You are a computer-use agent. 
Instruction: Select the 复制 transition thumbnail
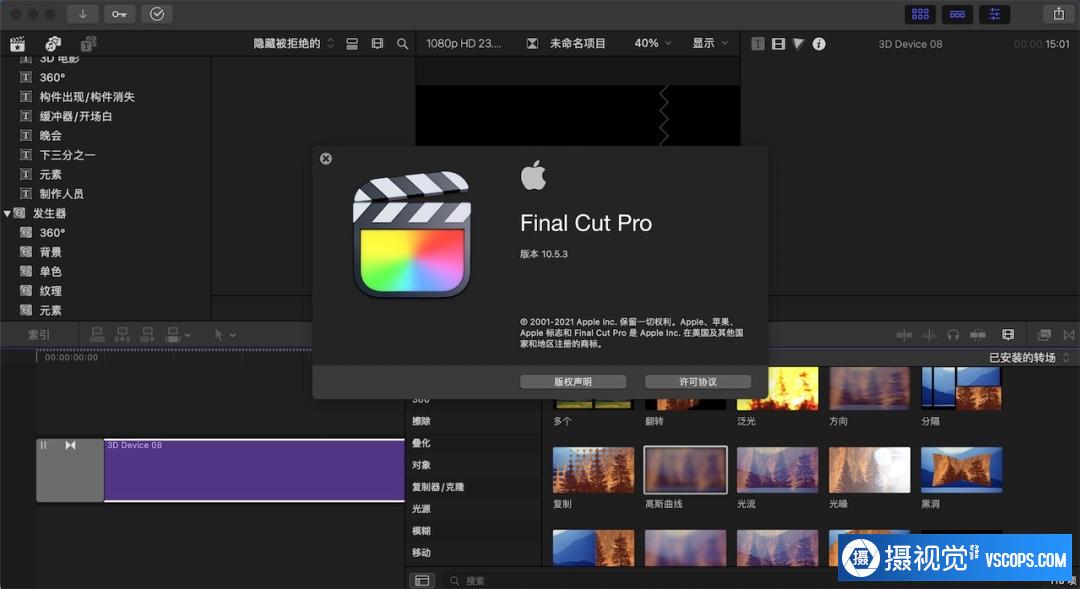(594, 470)
